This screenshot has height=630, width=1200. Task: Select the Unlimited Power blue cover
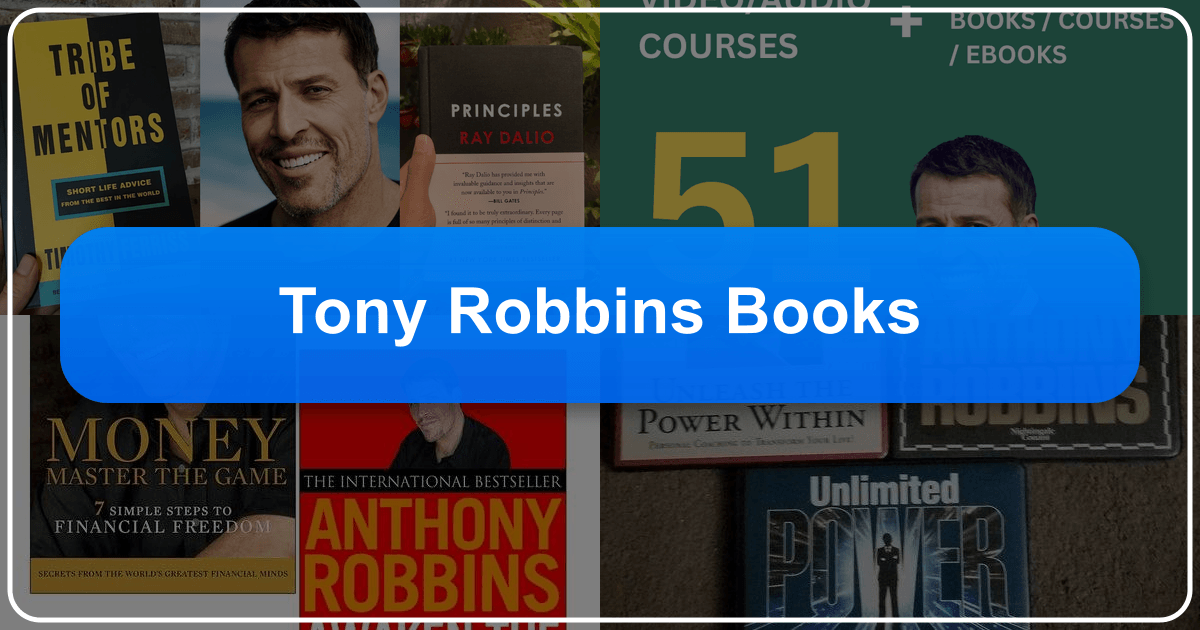coord(885,545)
